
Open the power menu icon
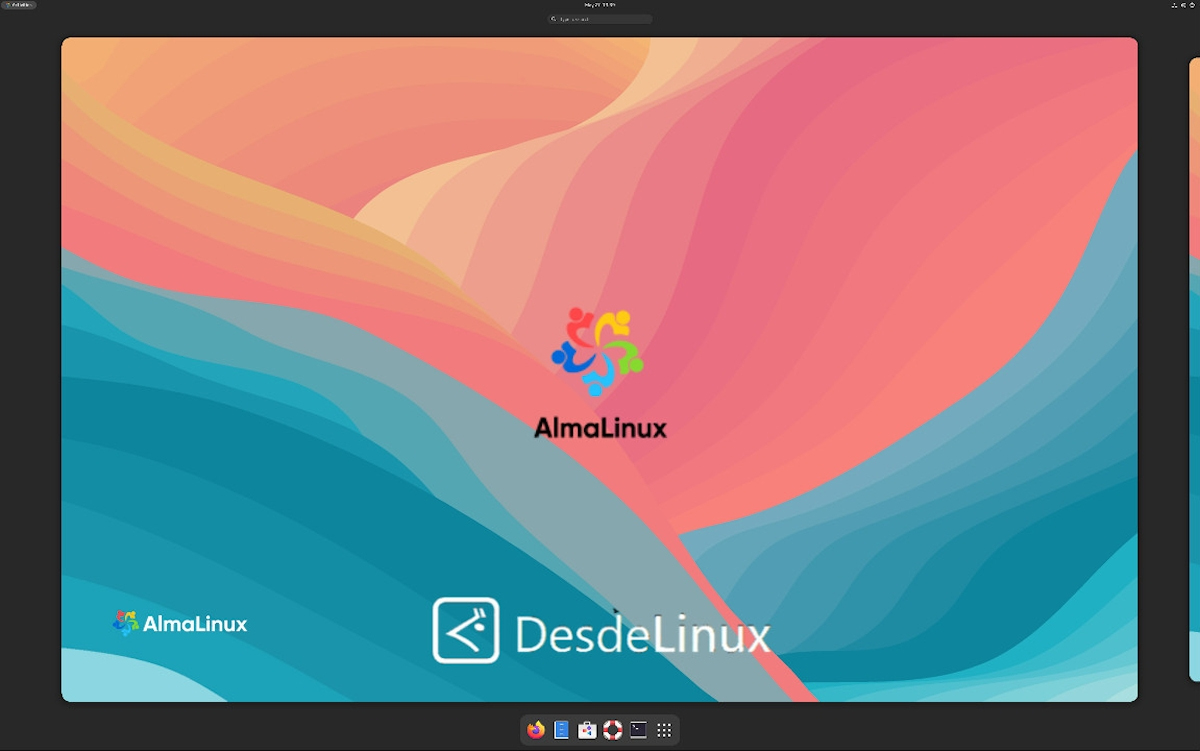tap(1194, 5)
